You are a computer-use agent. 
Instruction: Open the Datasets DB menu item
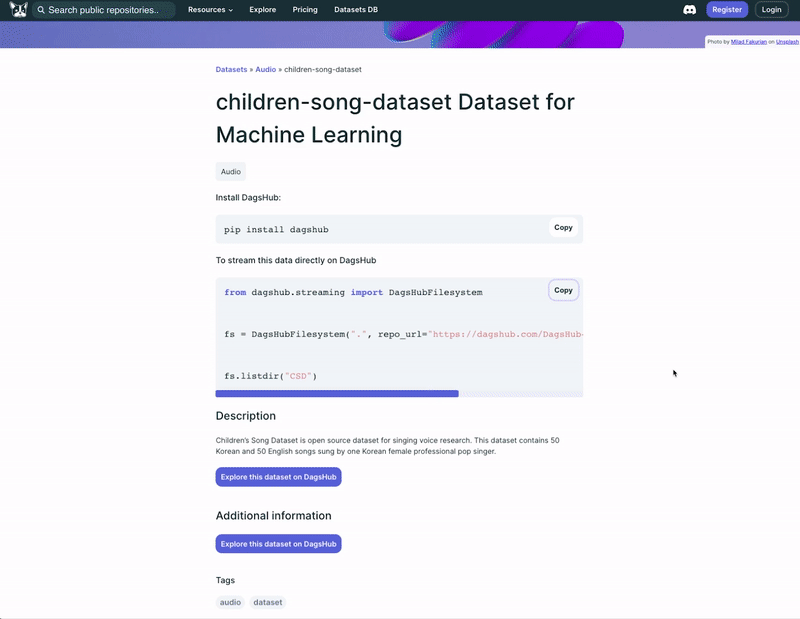click(356, 10)
